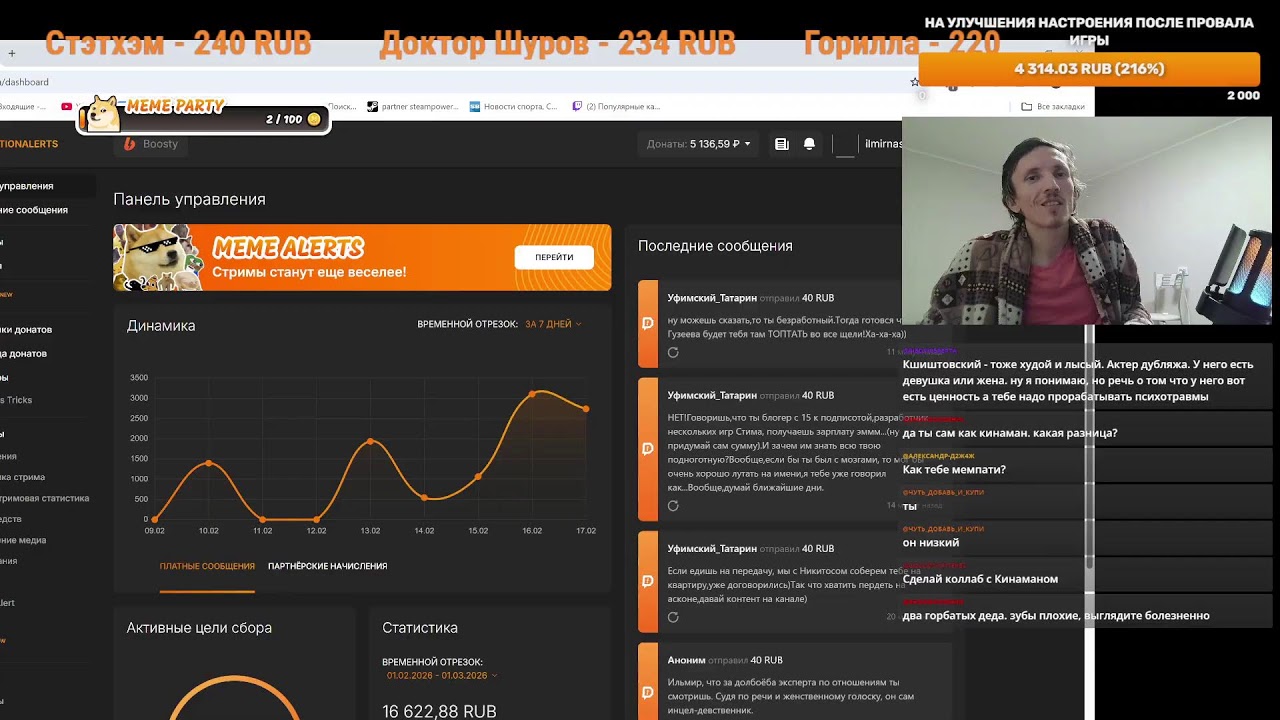The width and height of the screenshot is (1280, 720).
Task: Click the 'Доктор Шуров - 234 RUB' ticker text
Action: coord(557,44)
